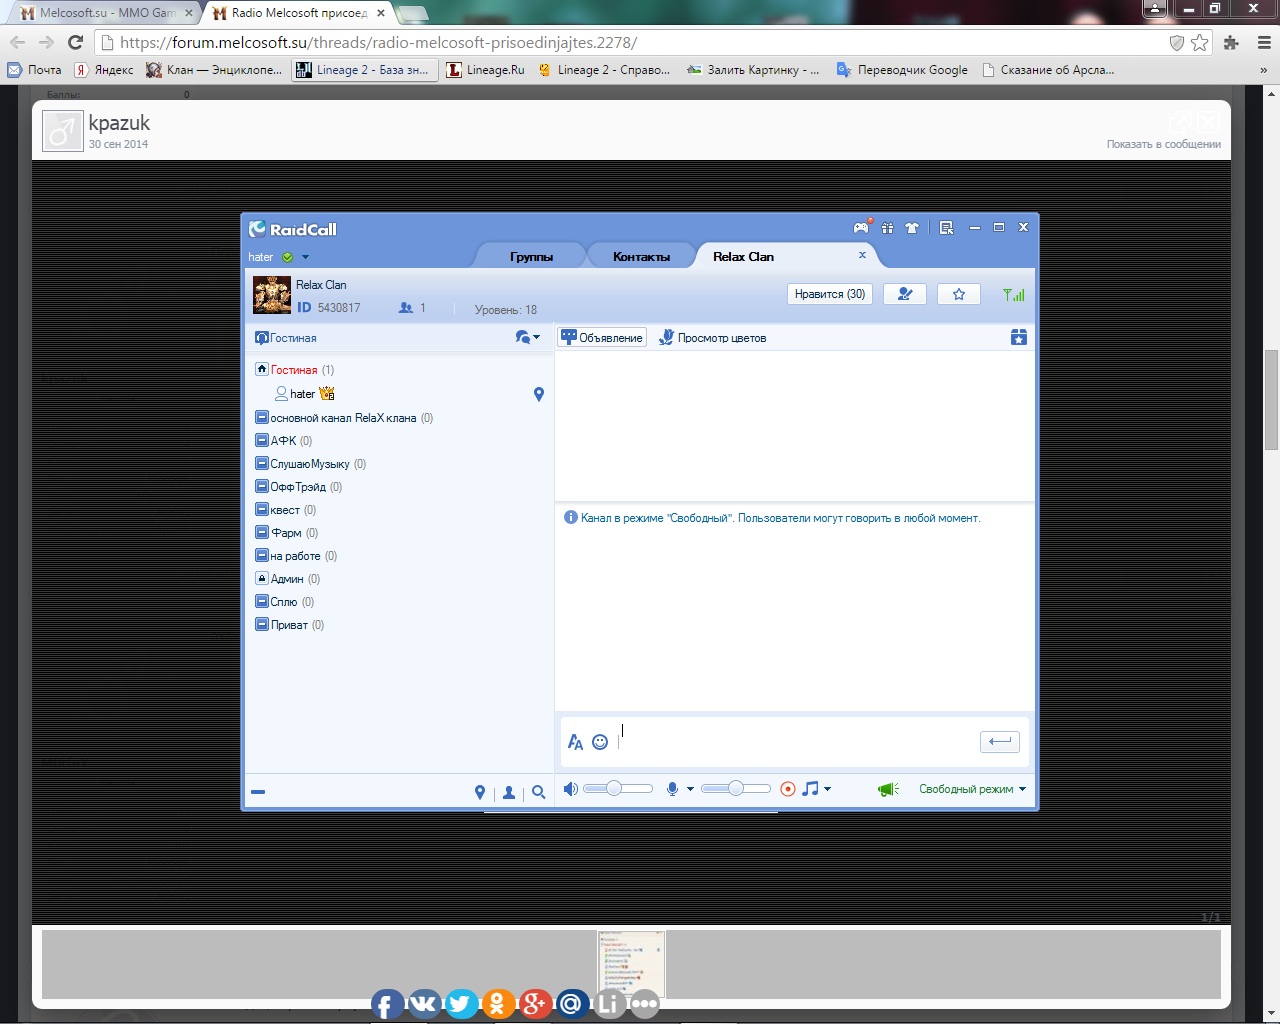
Task: Select the квест channel
Action: 285,510
